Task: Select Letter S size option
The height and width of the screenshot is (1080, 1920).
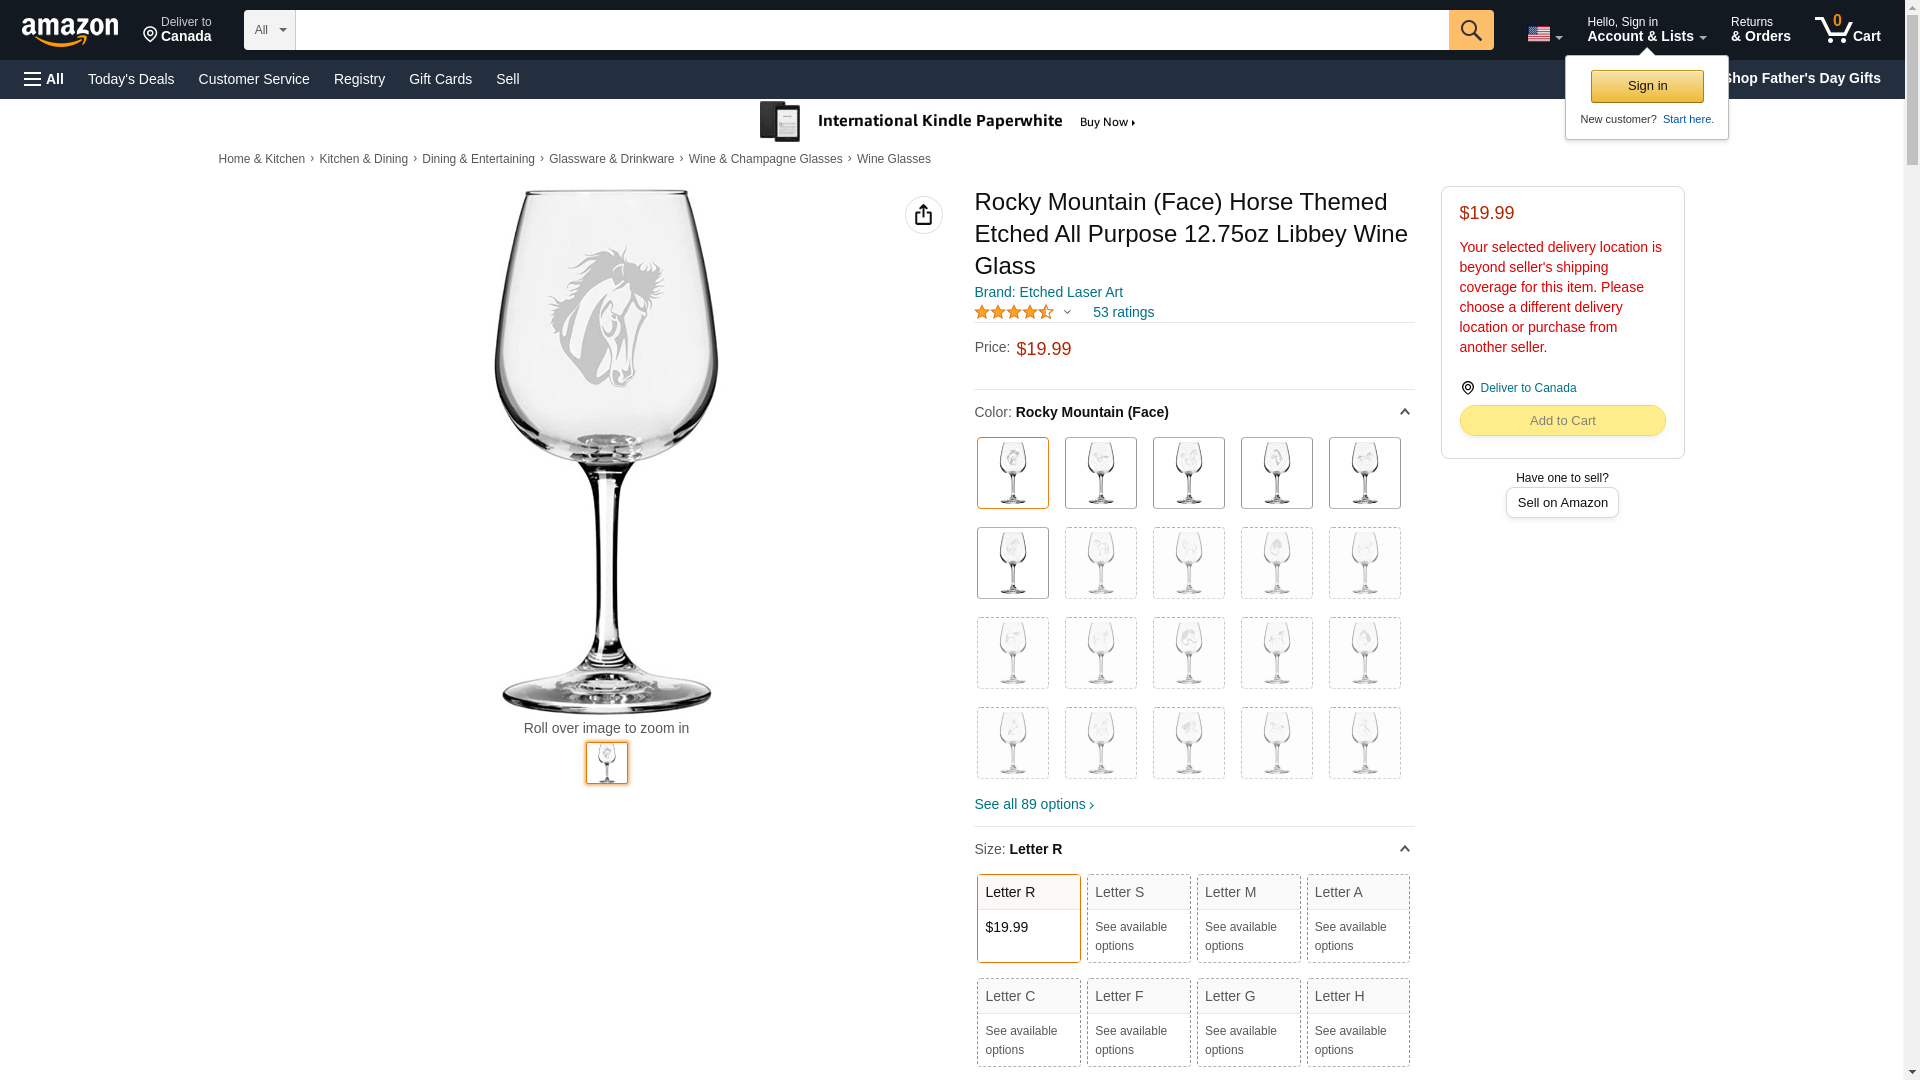Action: (1138, 918)
